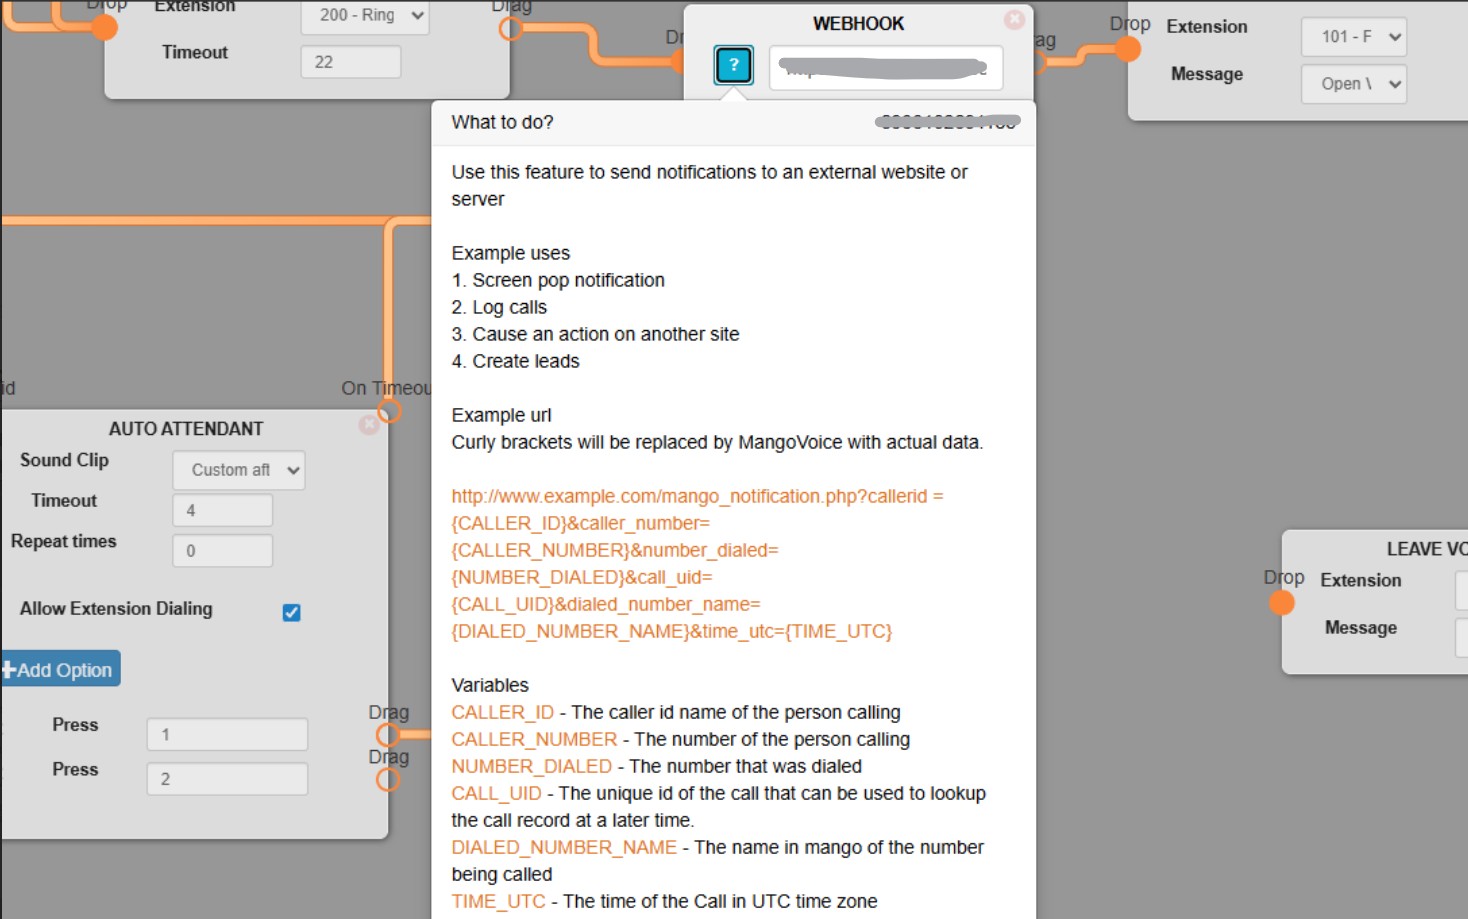The width and height of the screenshot is (1468, 919).
Task: Toggle Allow Extension Dialing checkbox
Action: pos(291,612)
